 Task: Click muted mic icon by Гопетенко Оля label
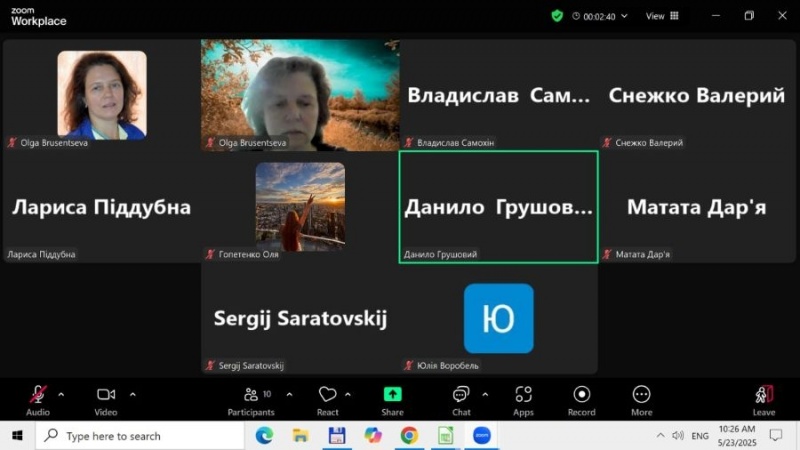pyautogui.click(x=210, y=254)
